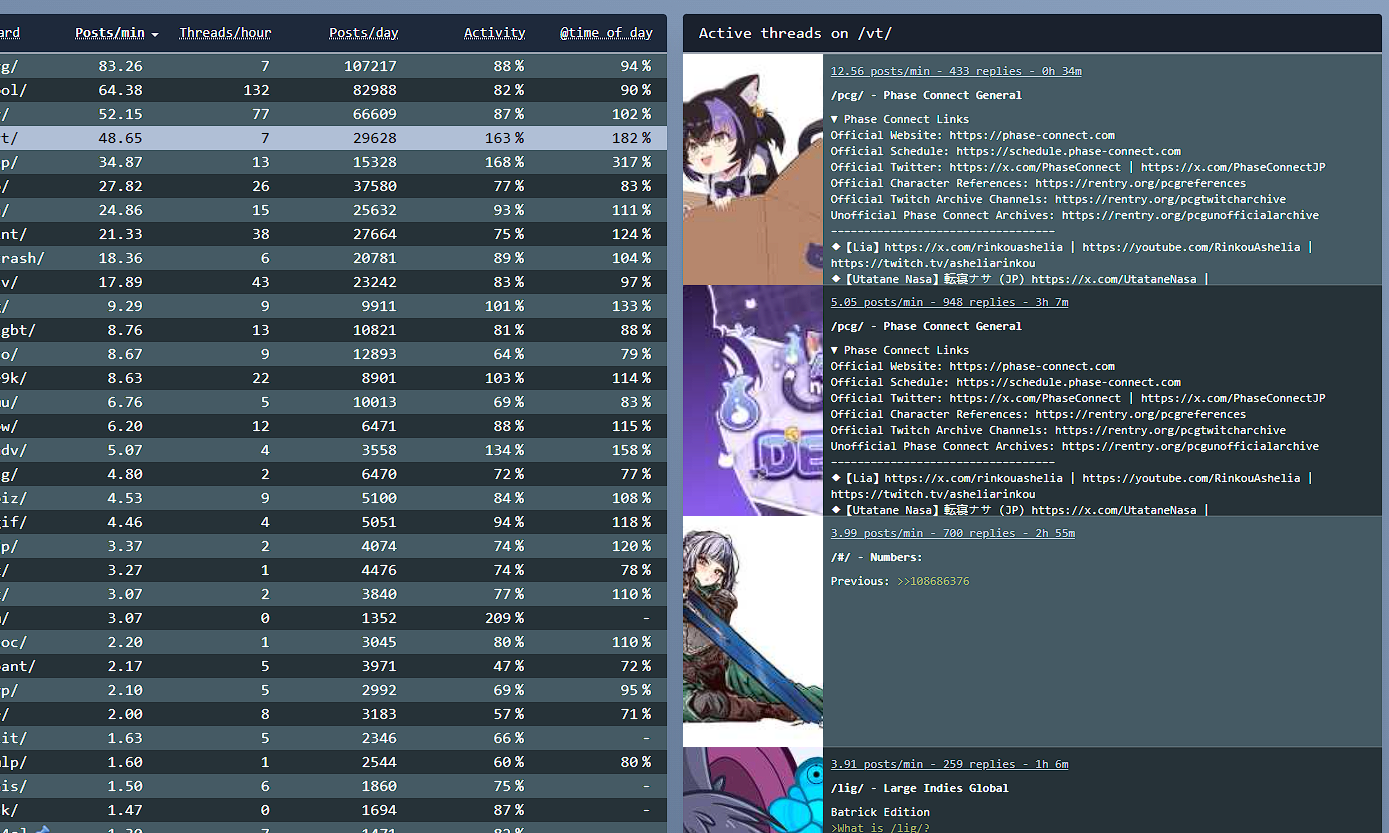
Task: Click the 23242 posts/day cell
Action: click(x=374, y=282)
